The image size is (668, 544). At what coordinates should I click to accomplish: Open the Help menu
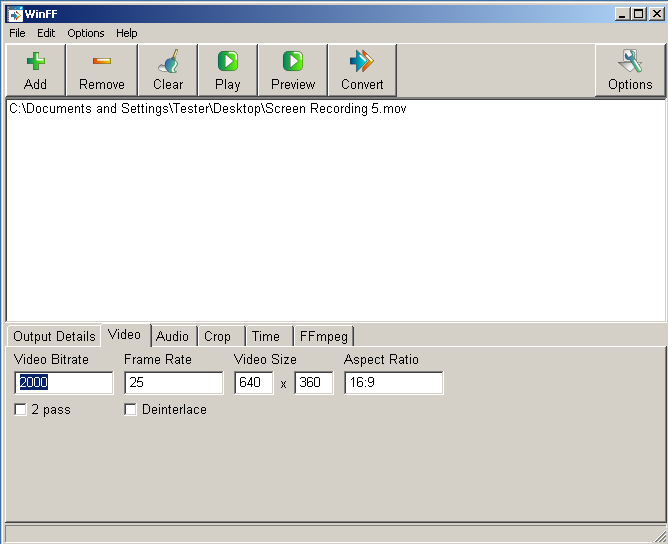[127, 33]
